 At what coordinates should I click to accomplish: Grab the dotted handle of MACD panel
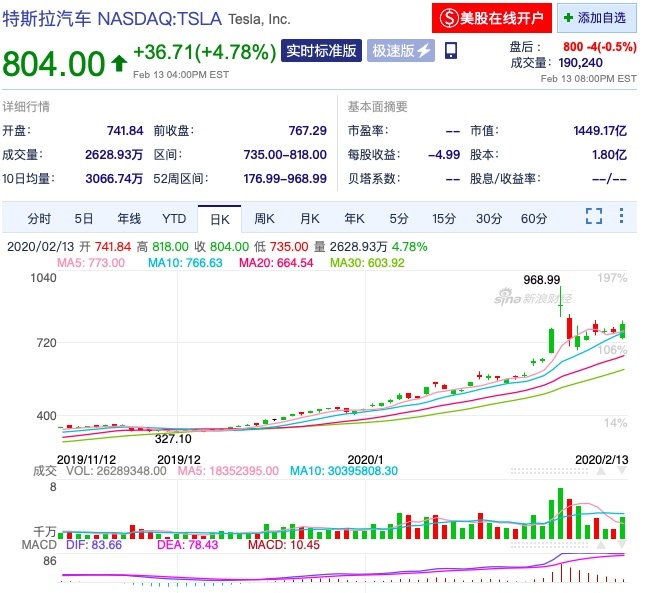pos(549,545)
